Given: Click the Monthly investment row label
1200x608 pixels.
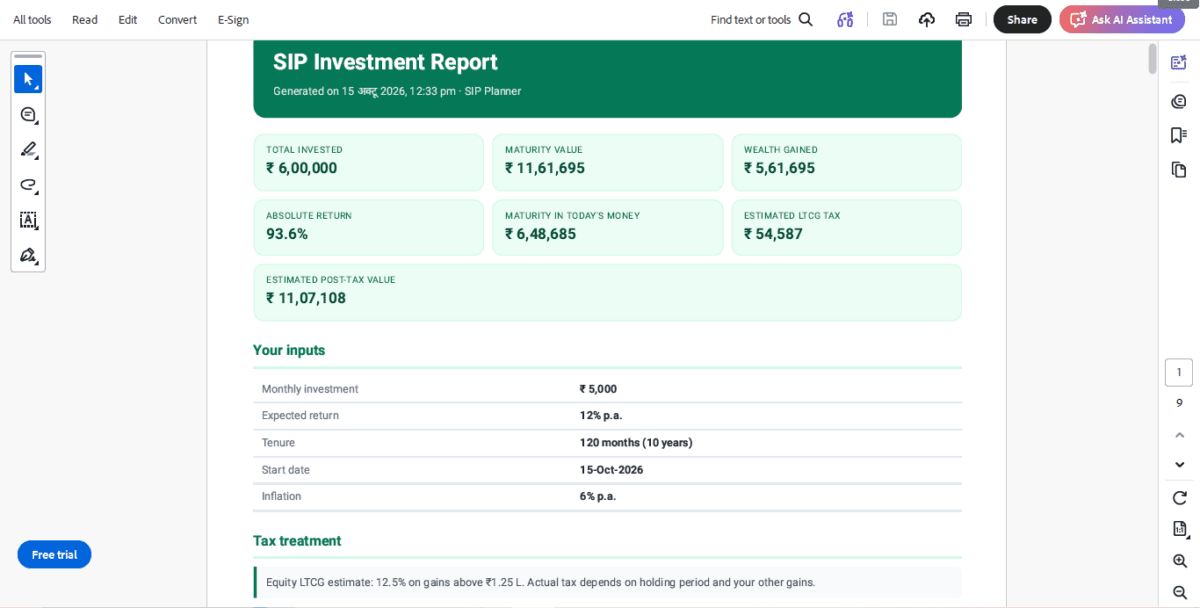Looking at the screenshot, I should (x=310, y=389).
